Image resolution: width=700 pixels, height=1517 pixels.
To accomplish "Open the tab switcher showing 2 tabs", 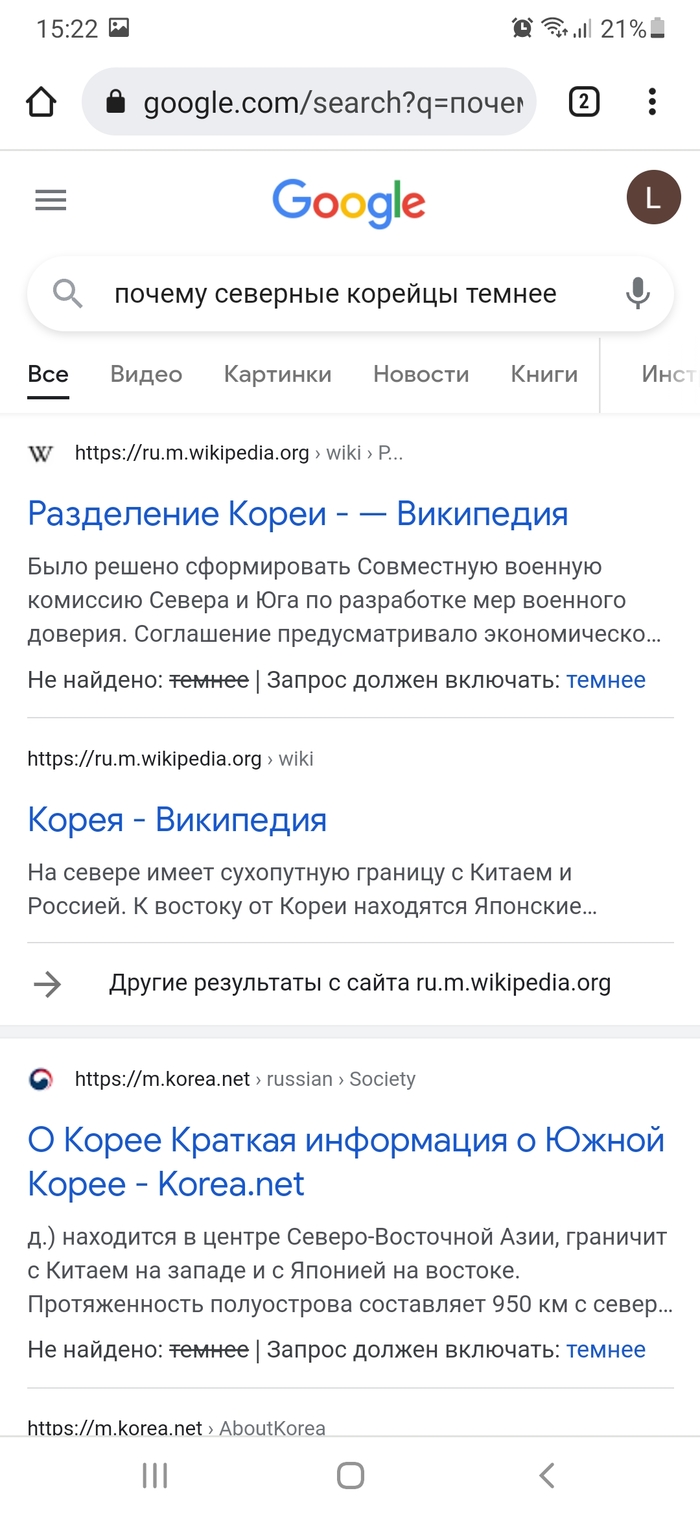I will point(584,102).
